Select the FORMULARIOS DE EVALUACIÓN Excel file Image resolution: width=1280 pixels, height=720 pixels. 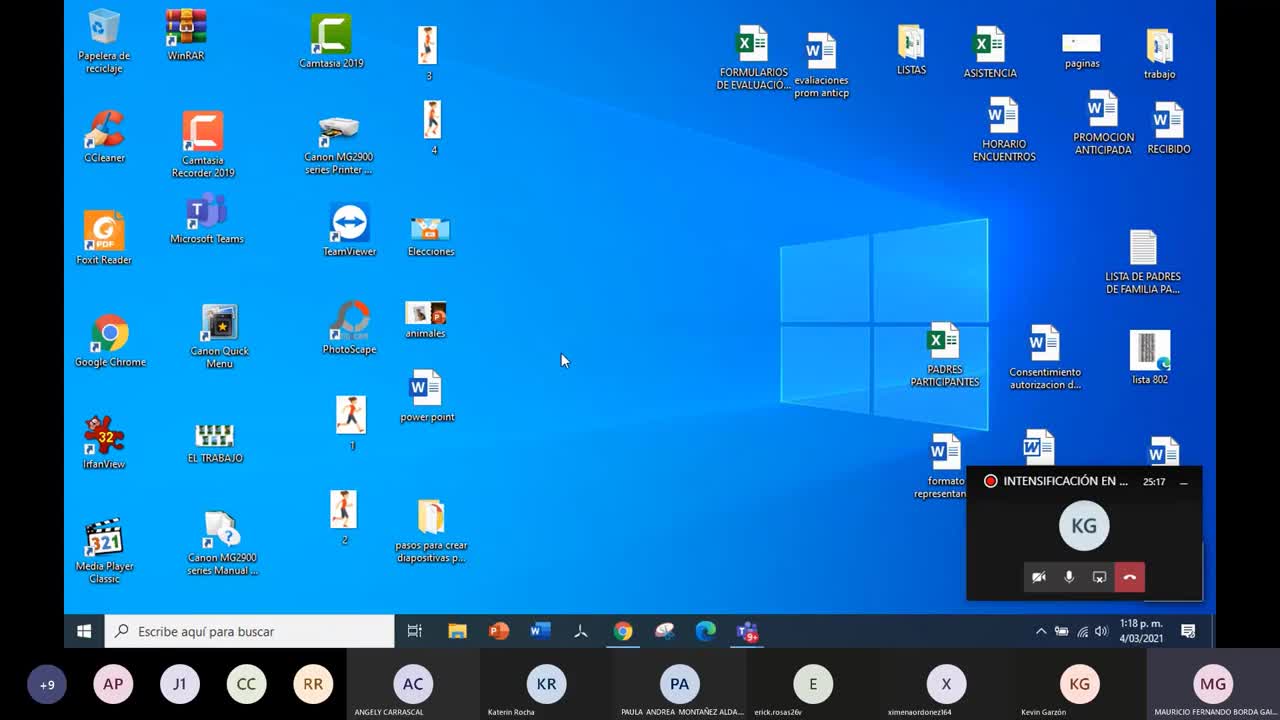click(x=753, y=58)
